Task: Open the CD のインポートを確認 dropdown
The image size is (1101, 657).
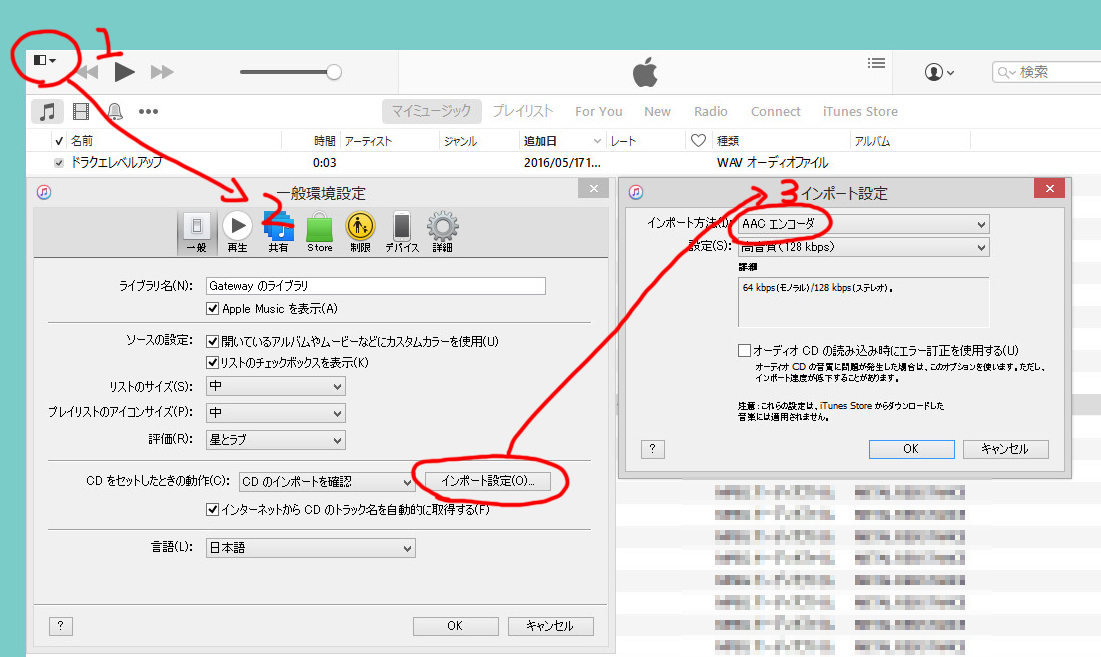Action: point(327,482)
